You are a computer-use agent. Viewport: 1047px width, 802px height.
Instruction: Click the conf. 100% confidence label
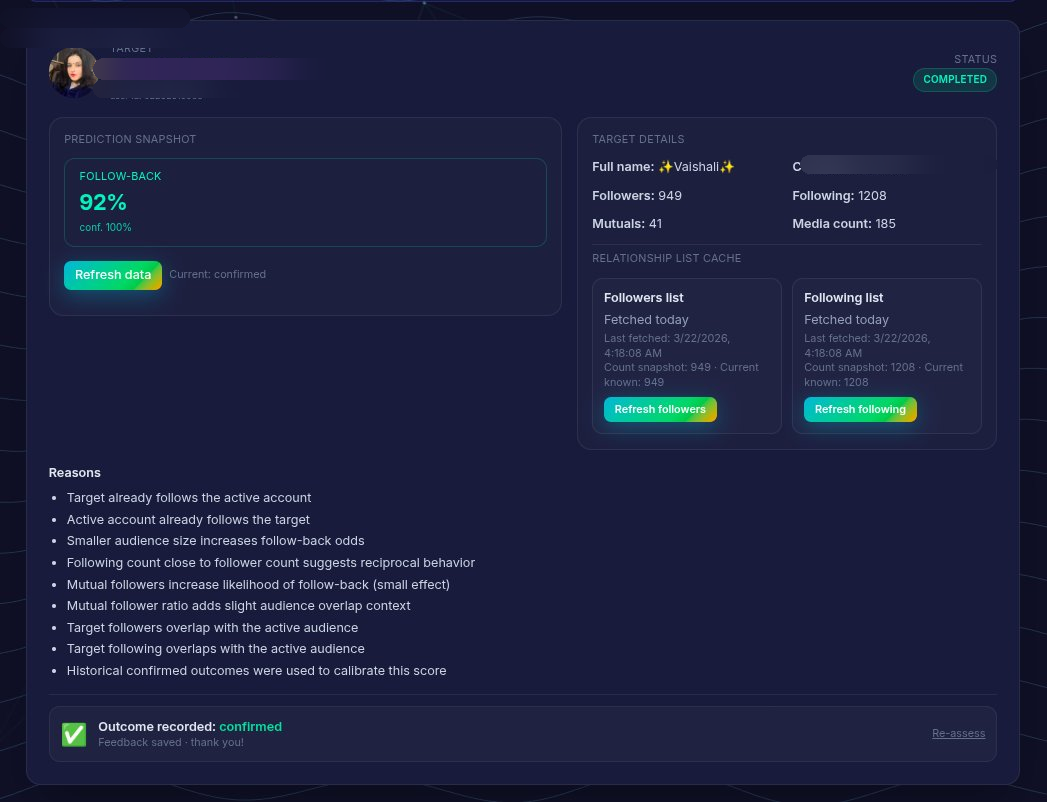[105, 227]
